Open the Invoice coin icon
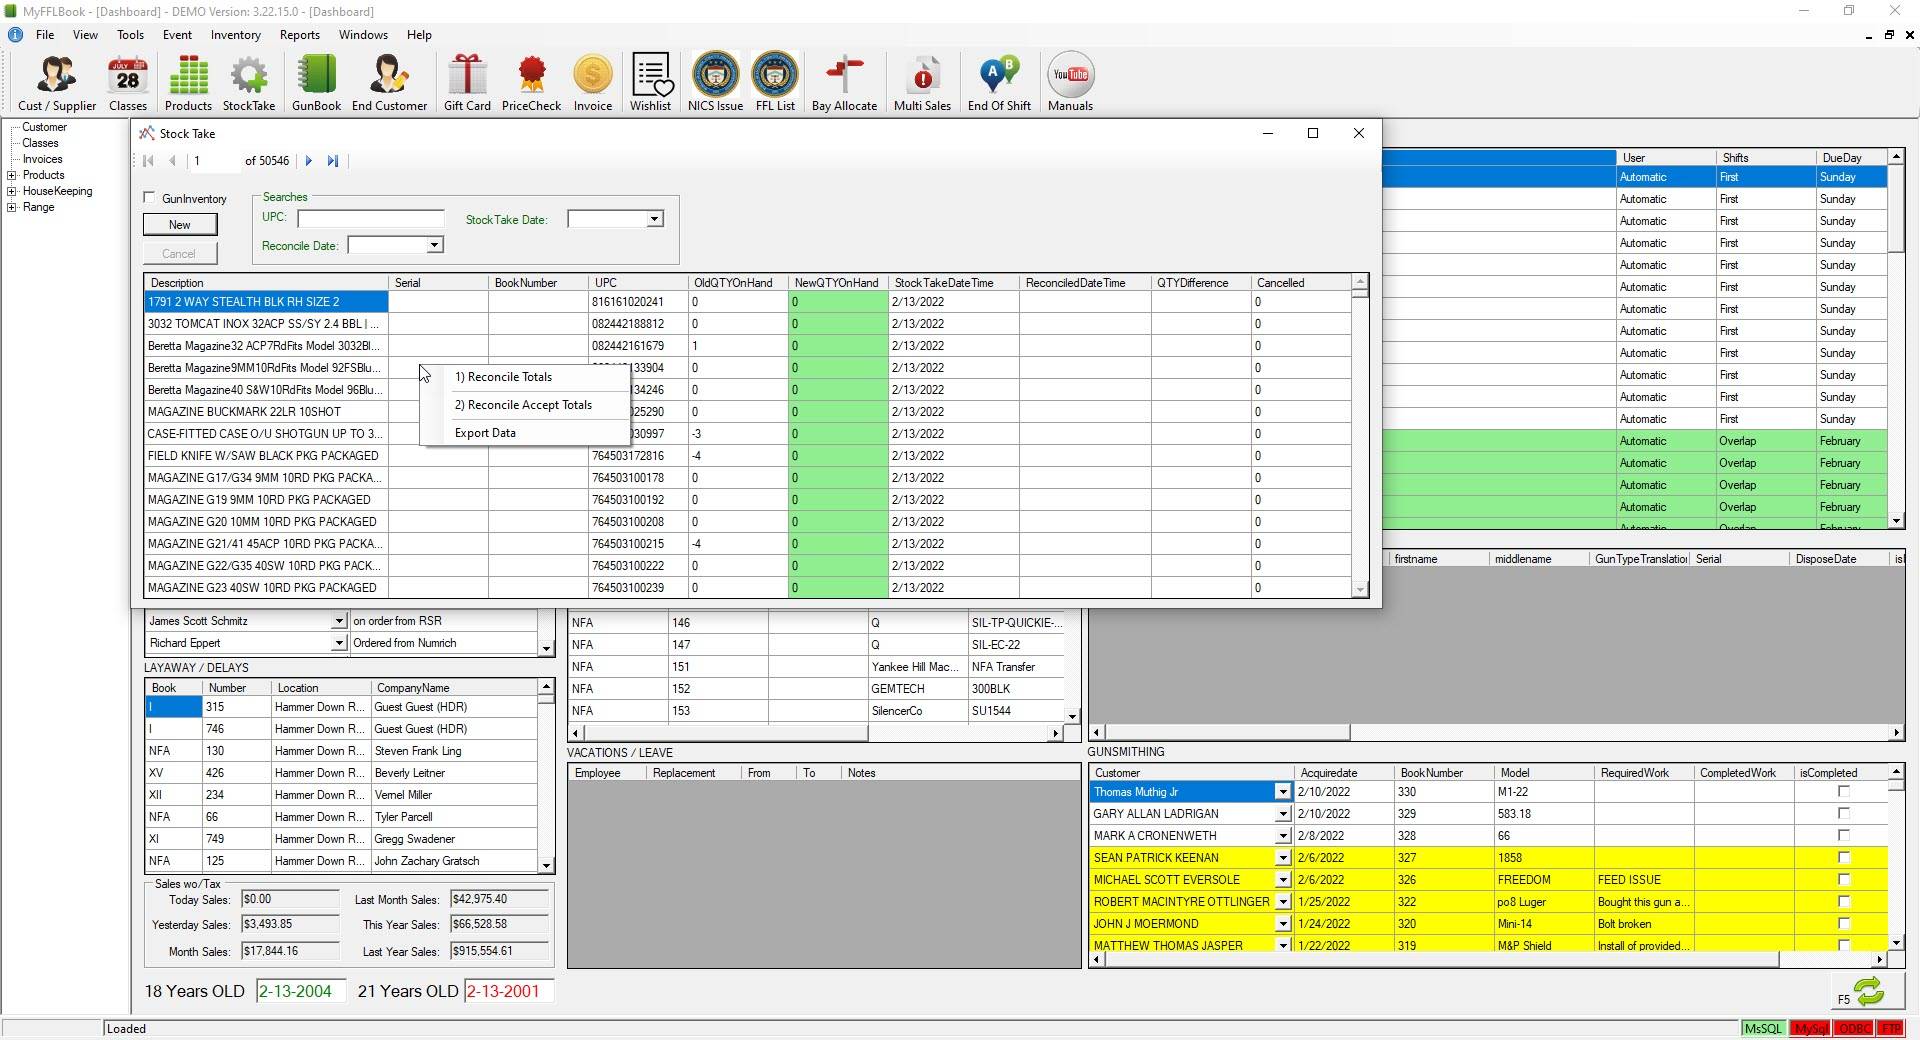 (x=593, y=82)
